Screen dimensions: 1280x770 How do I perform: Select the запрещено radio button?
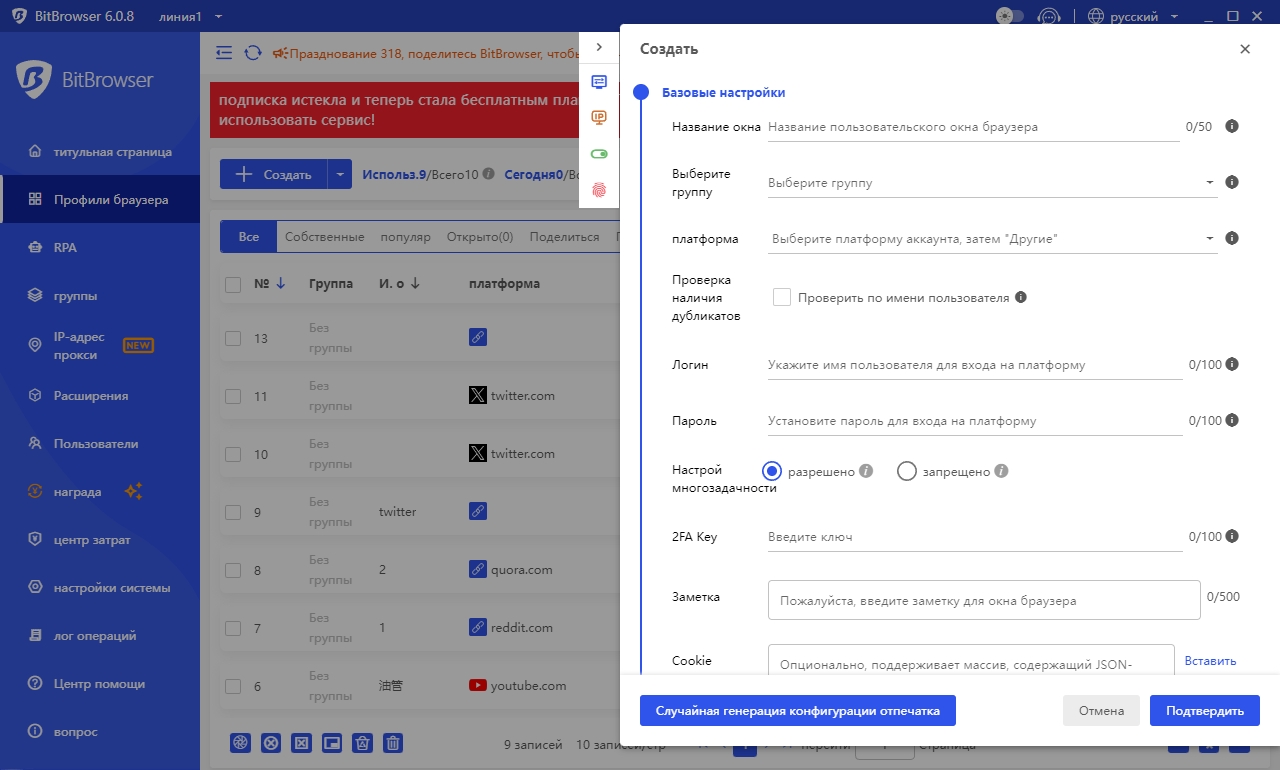click(907, 471)
